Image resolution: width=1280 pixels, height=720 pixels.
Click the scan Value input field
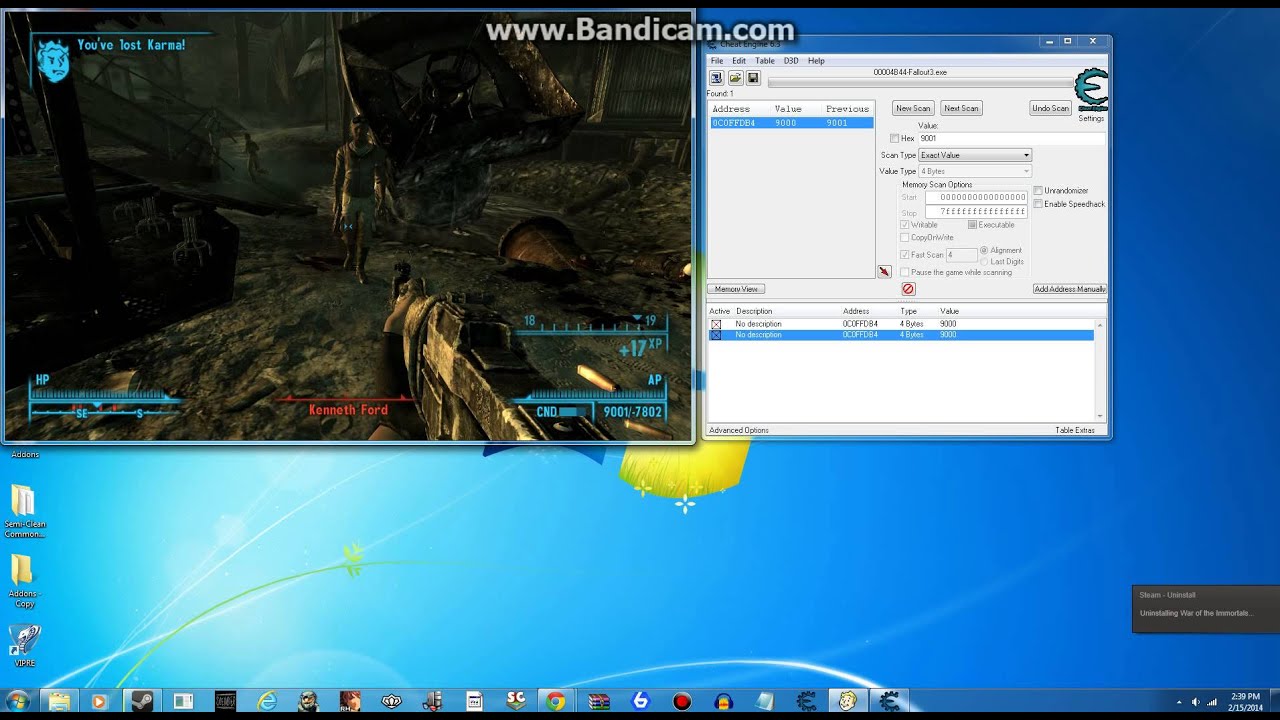coord(1011,138)
